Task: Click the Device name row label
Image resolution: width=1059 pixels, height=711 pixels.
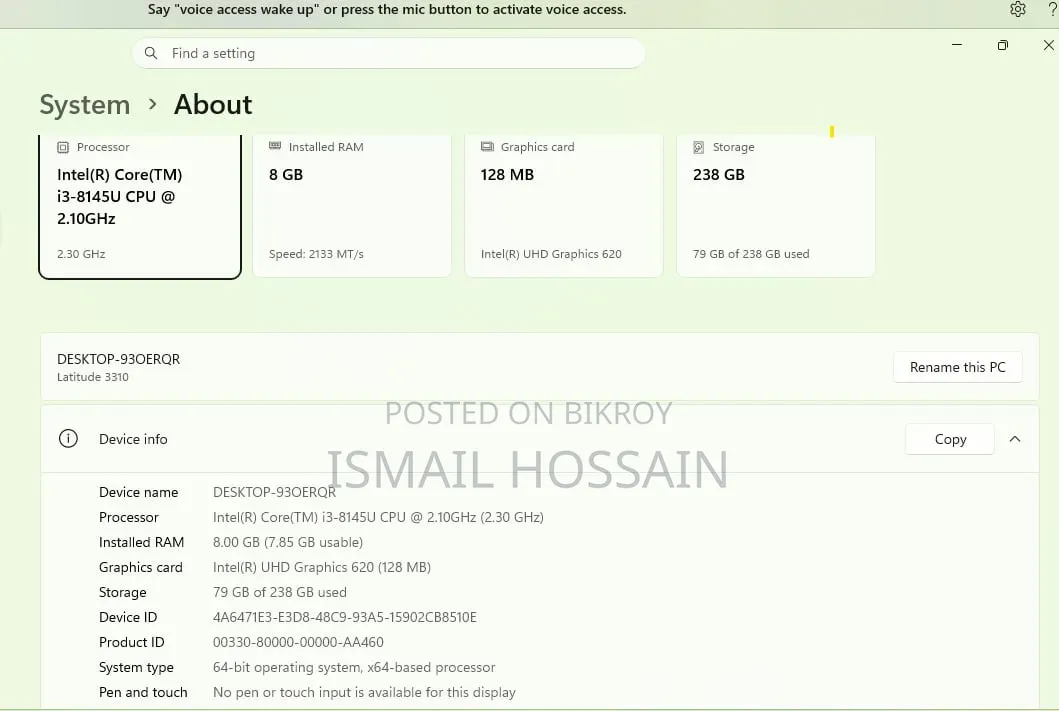Action: pyautogui.click(x=138, y=492)
